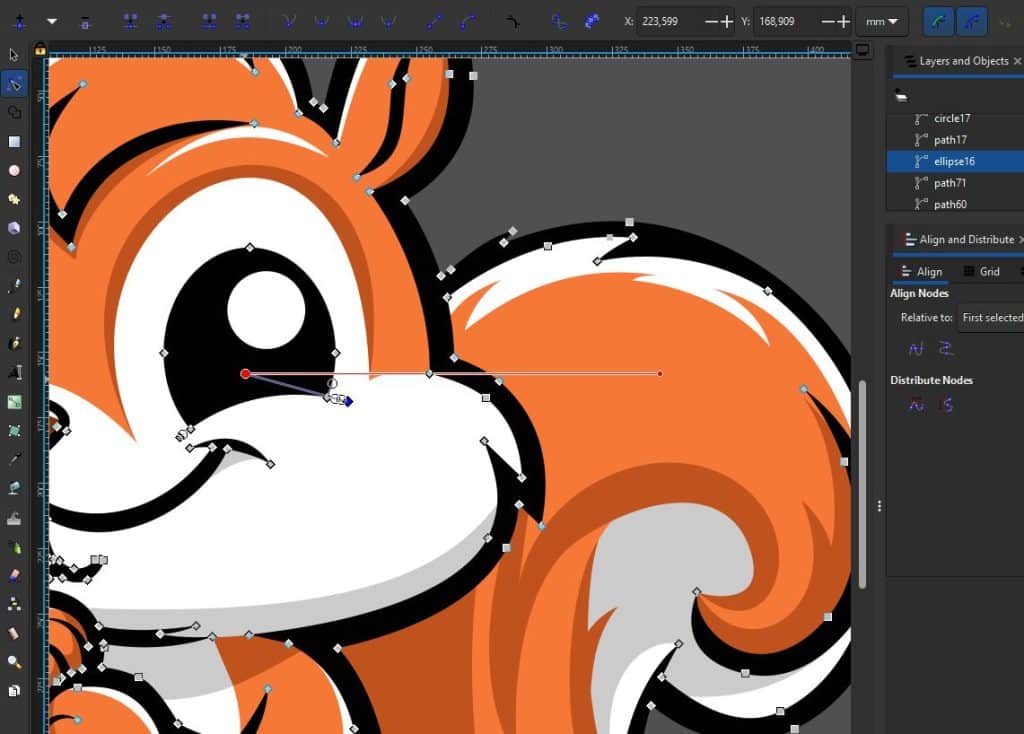Make selected nodes smooth
Screen dimensions: 1024x734
click(x=321, y=22)
